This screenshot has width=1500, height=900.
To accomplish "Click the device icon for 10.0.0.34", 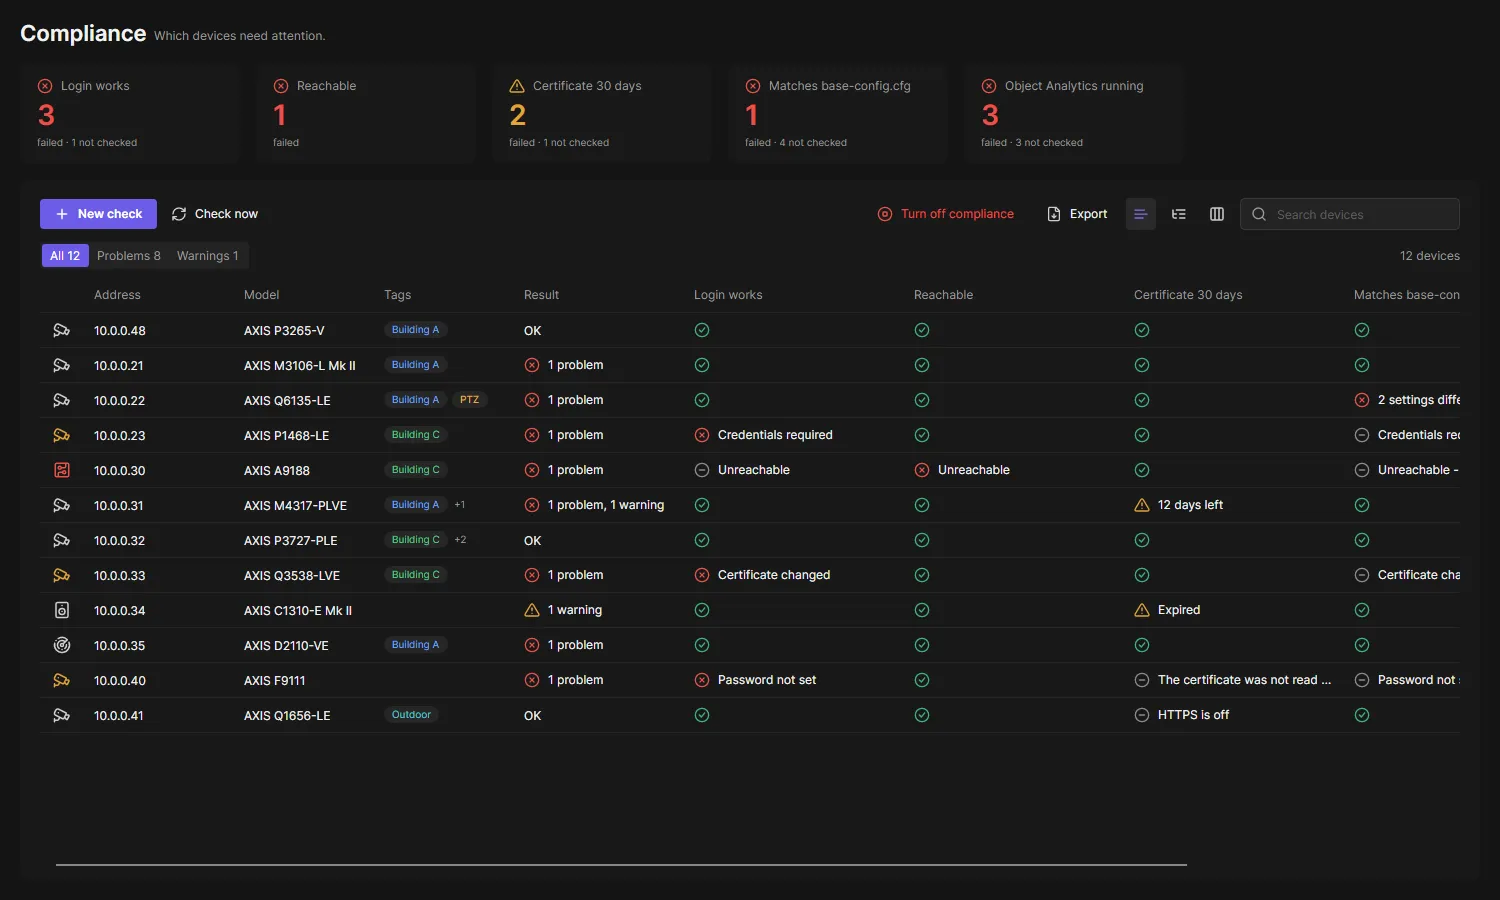I will pyautogui.click(x=61, y=610).
